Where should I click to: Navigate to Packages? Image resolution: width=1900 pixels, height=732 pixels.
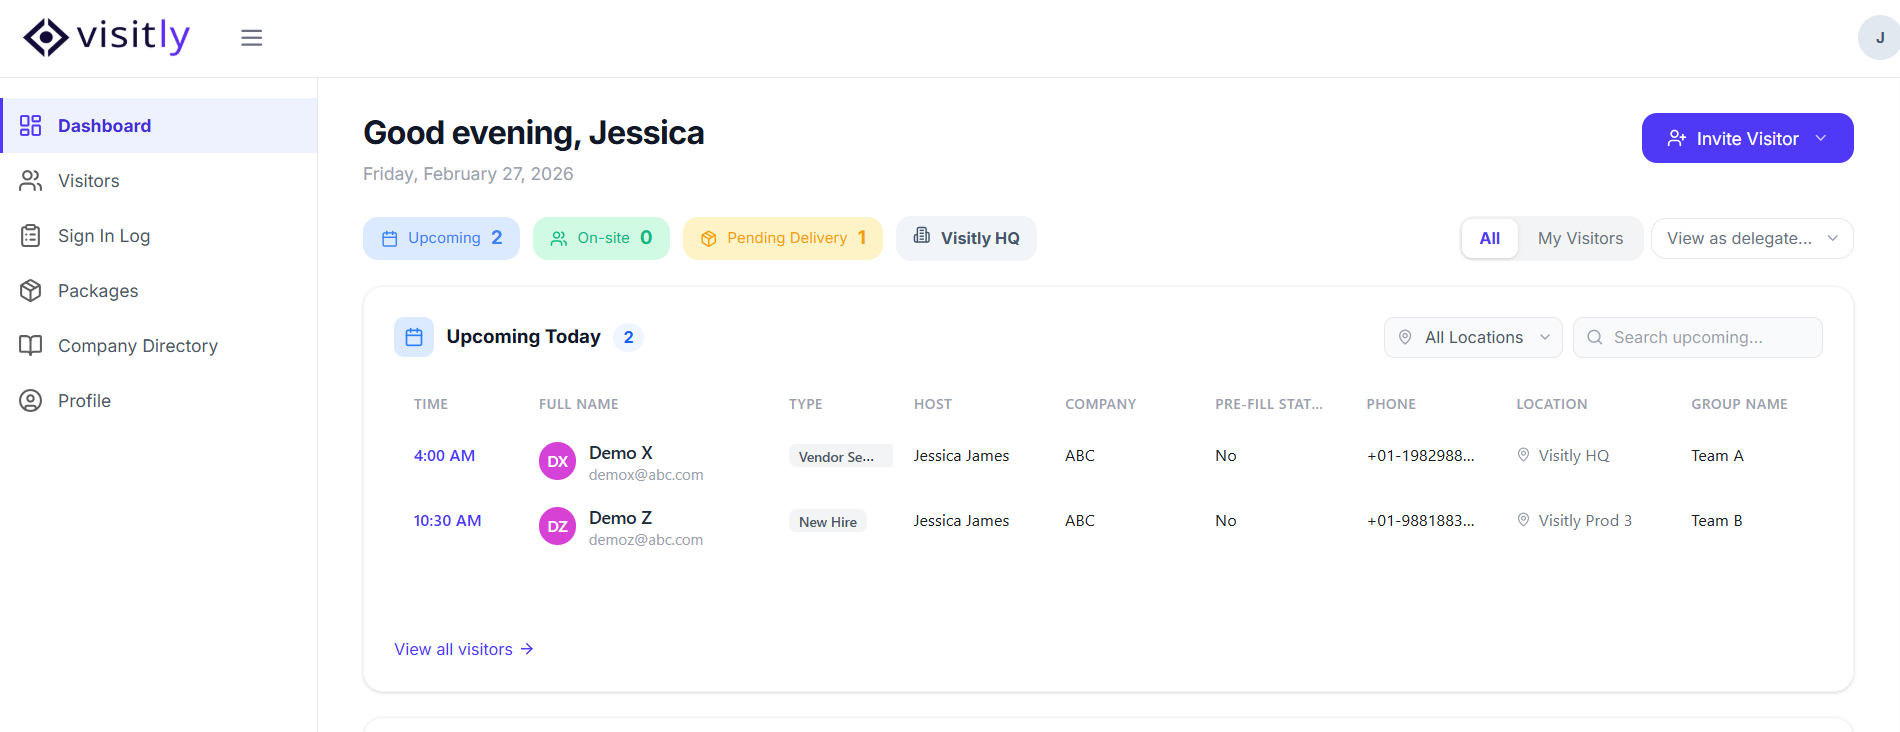click(159, 290)
